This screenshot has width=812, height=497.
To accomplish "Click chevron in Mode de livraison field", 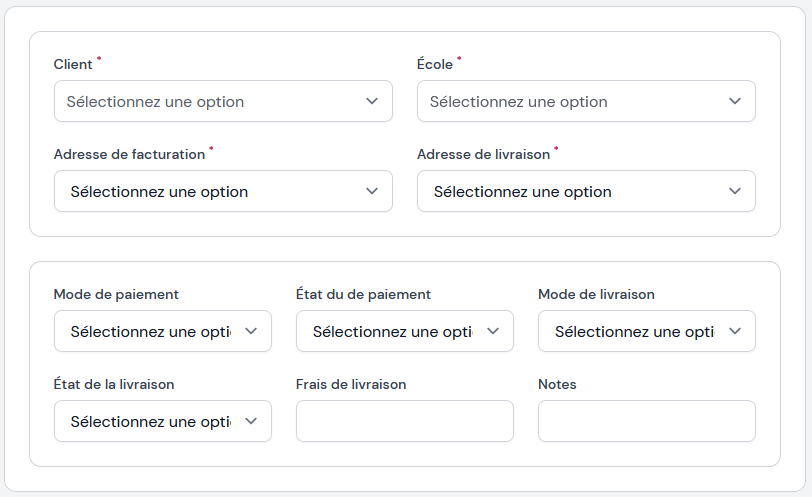I will point(735,332).
